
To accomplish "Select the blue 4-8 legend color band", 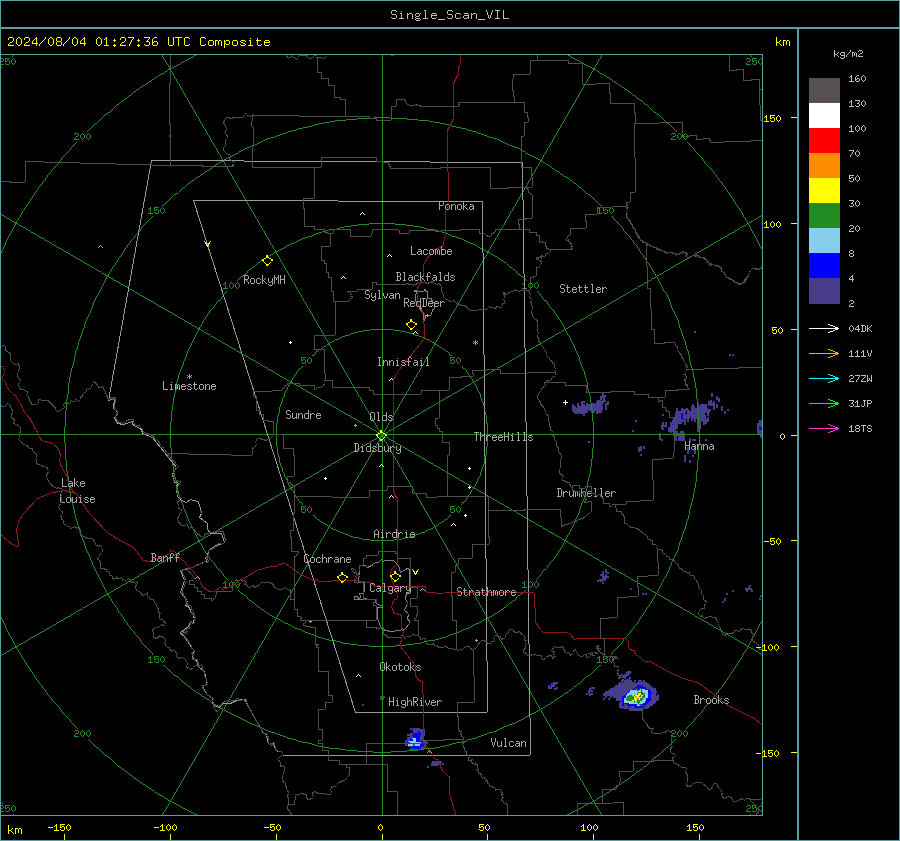I will [824, 265].
